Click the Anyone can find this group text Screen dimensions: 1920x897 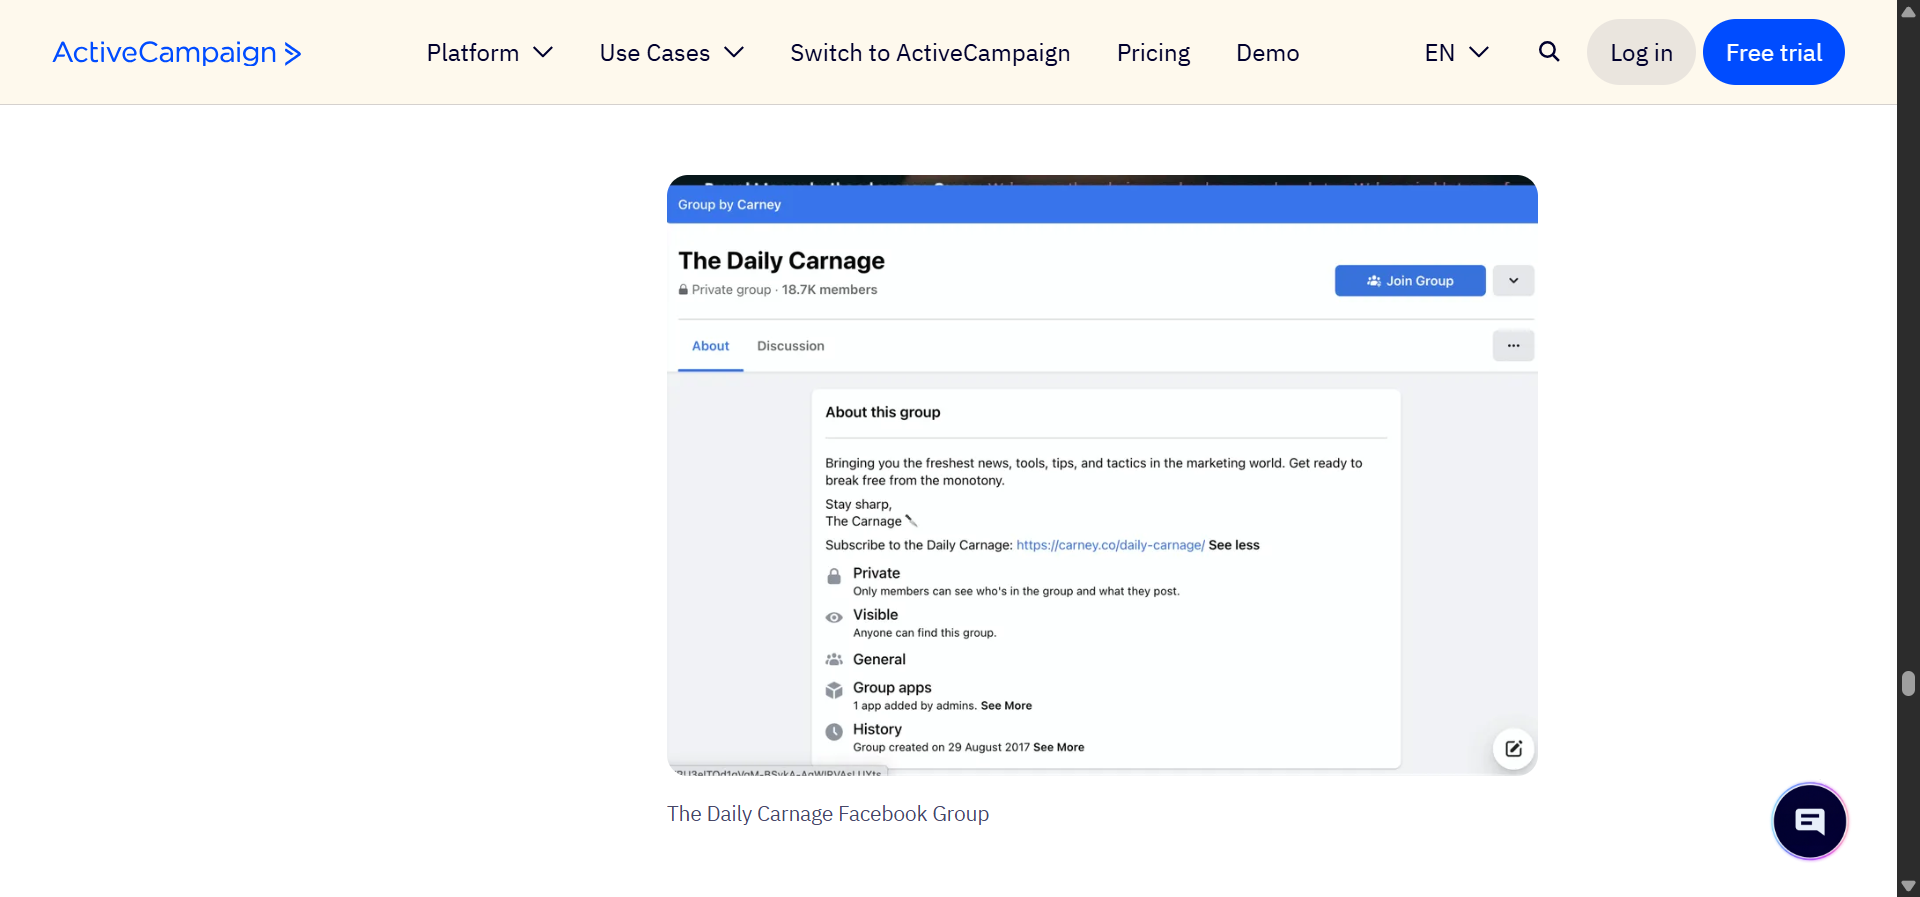[925, 633]
